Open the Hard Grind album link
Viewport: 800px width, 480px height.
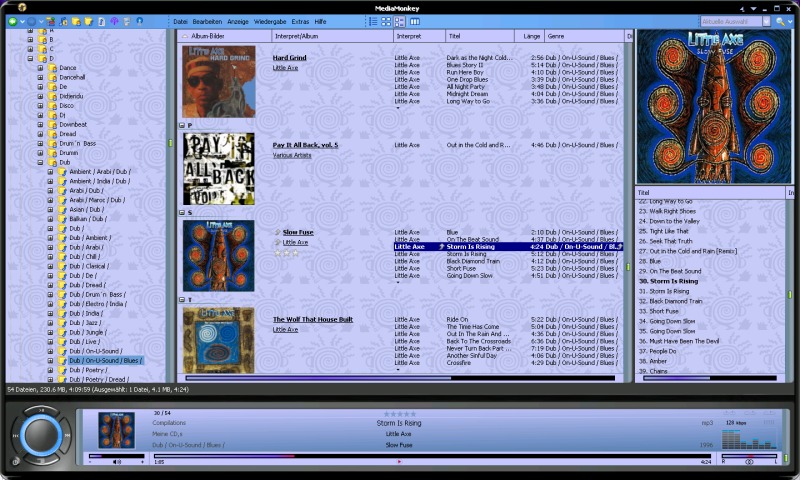pyautogui.click(x=289, y=58)
